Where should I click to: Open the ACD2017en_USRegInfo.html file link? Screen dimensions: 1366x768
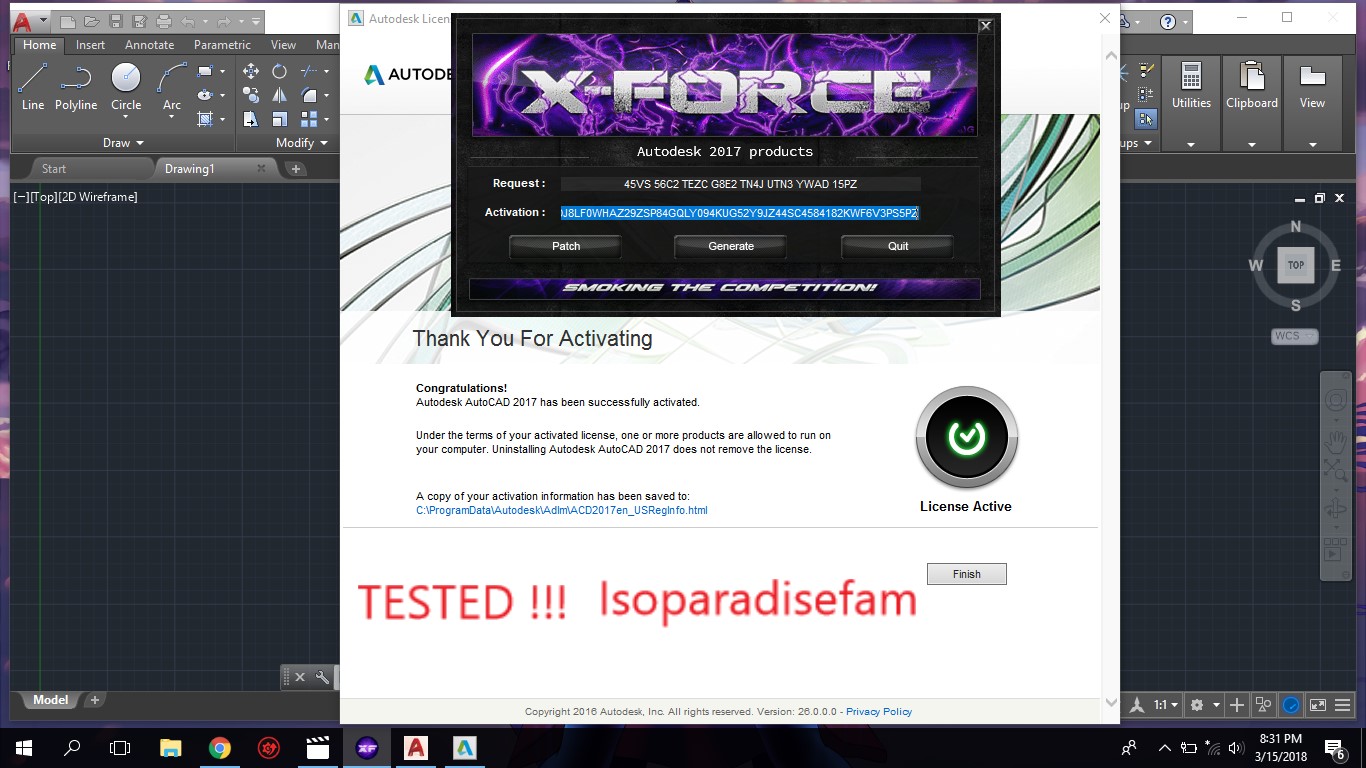tap(562, 510)
